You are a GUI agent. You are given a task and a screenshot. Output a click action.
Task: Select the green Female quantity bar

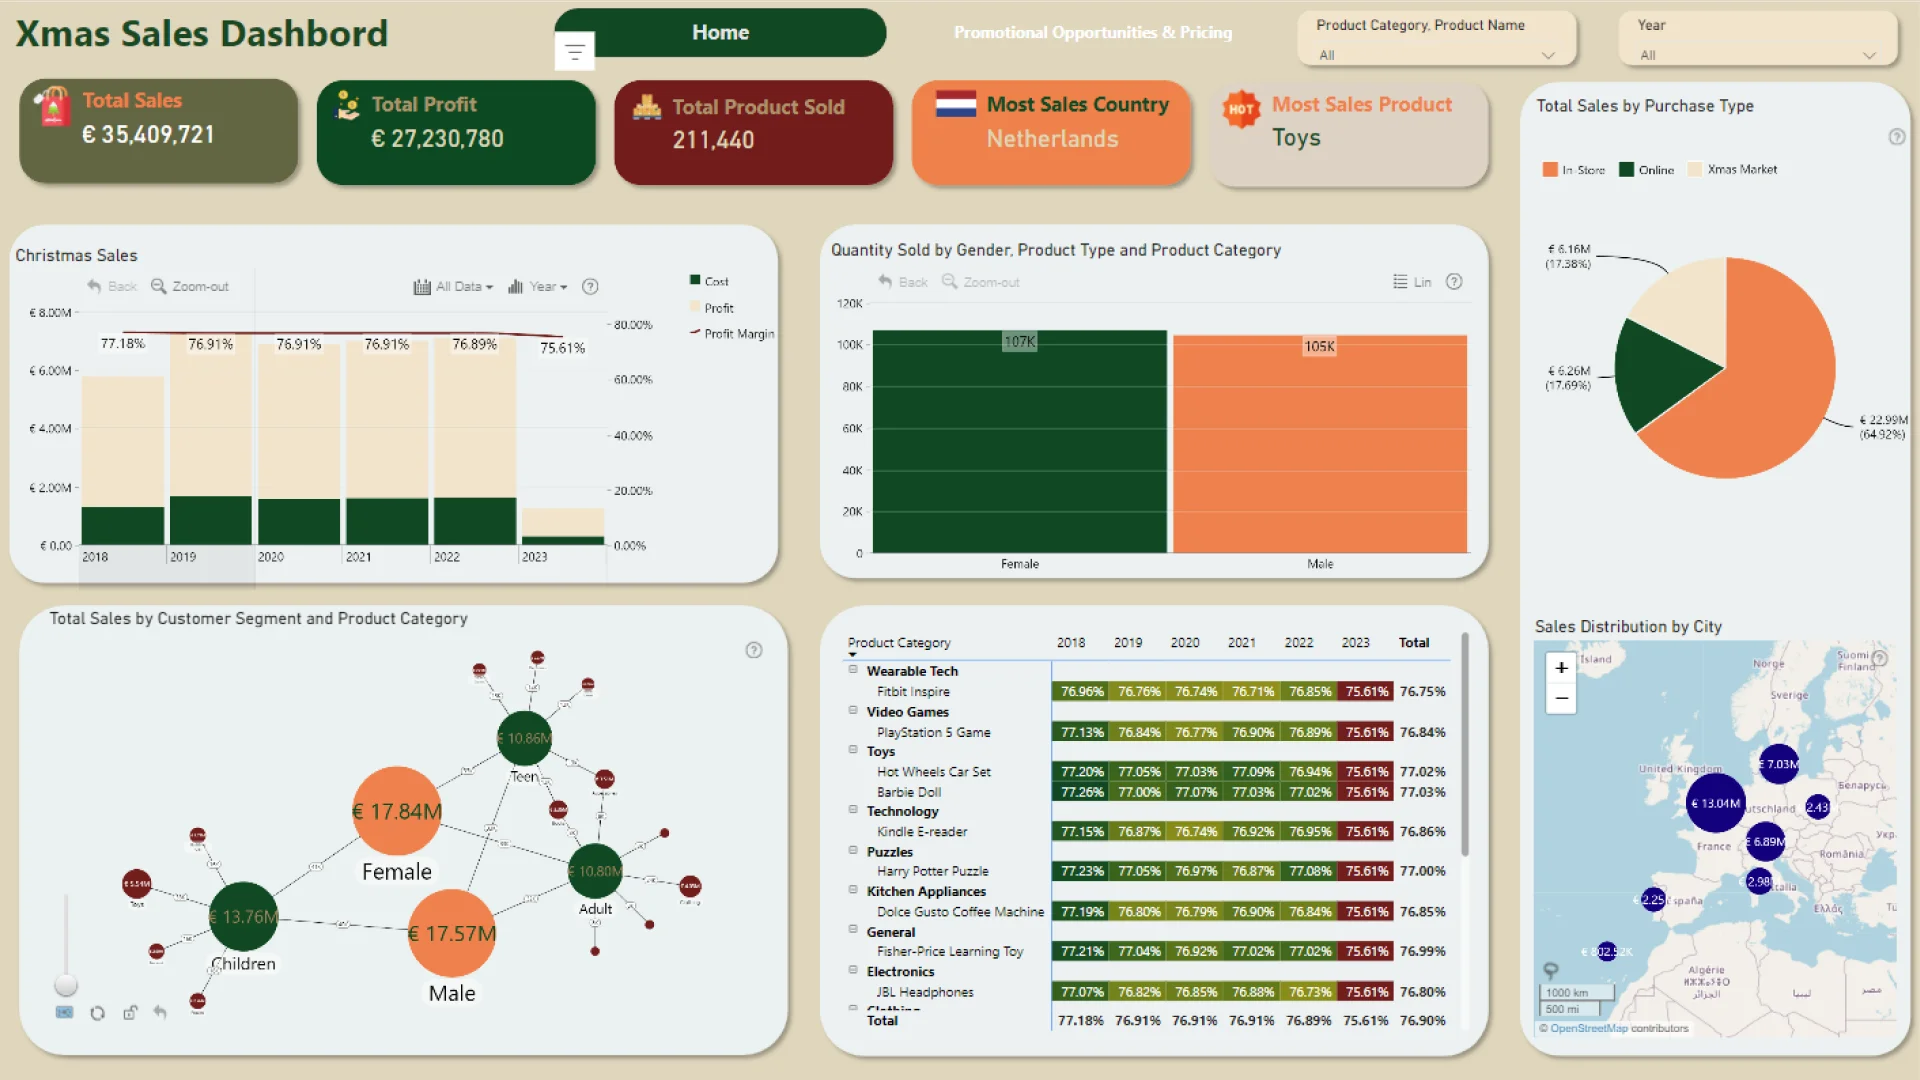point(1019,442)
